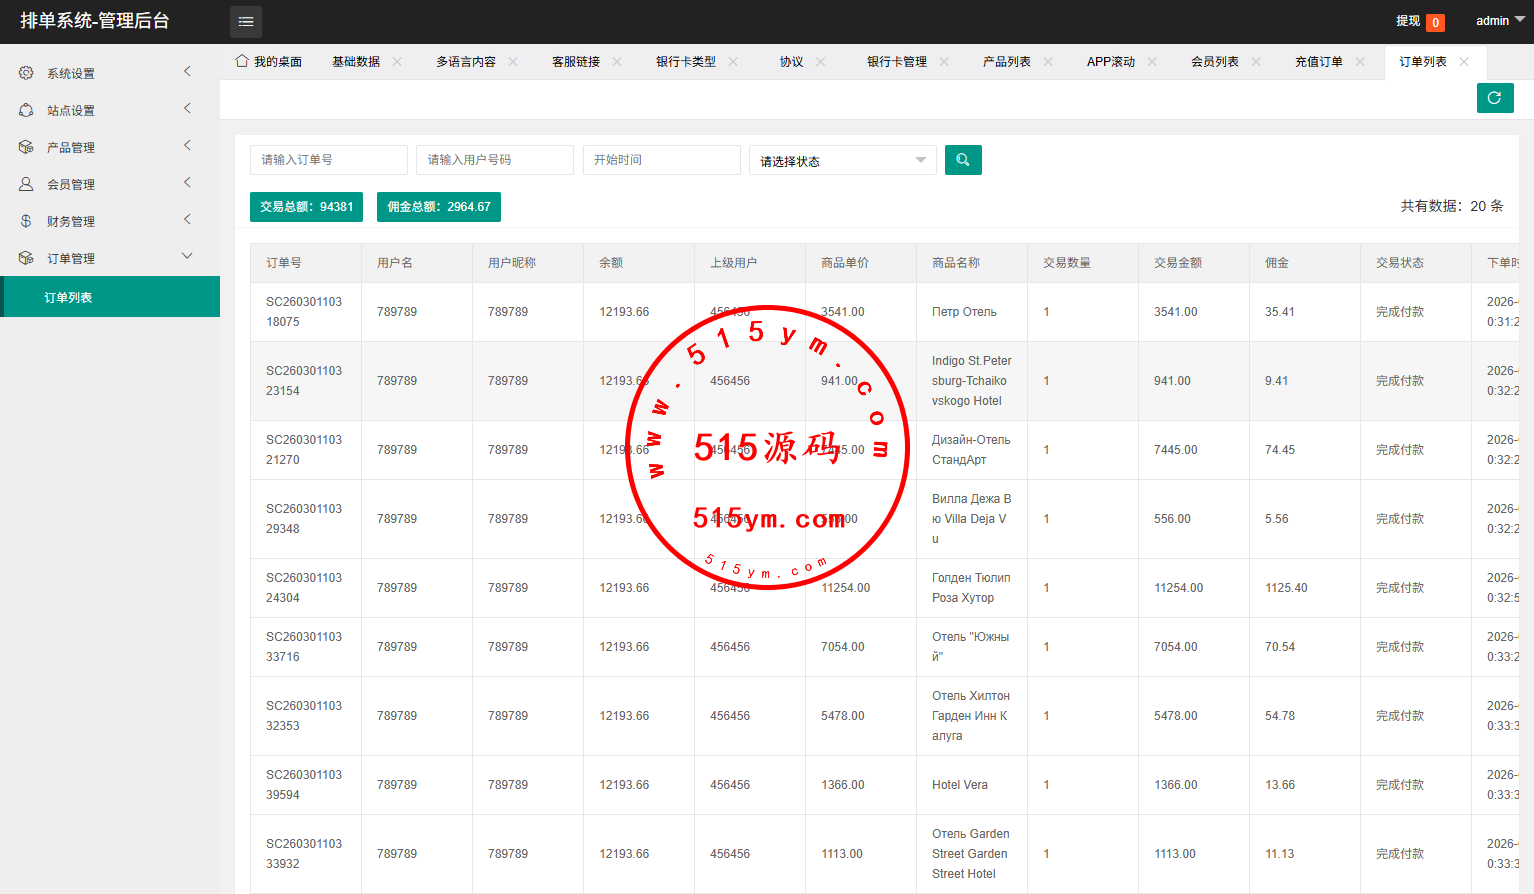This screenshot has height=894, width=1534.
Task: Click the hamburger menu toggle icon
Action: (246, 21)
